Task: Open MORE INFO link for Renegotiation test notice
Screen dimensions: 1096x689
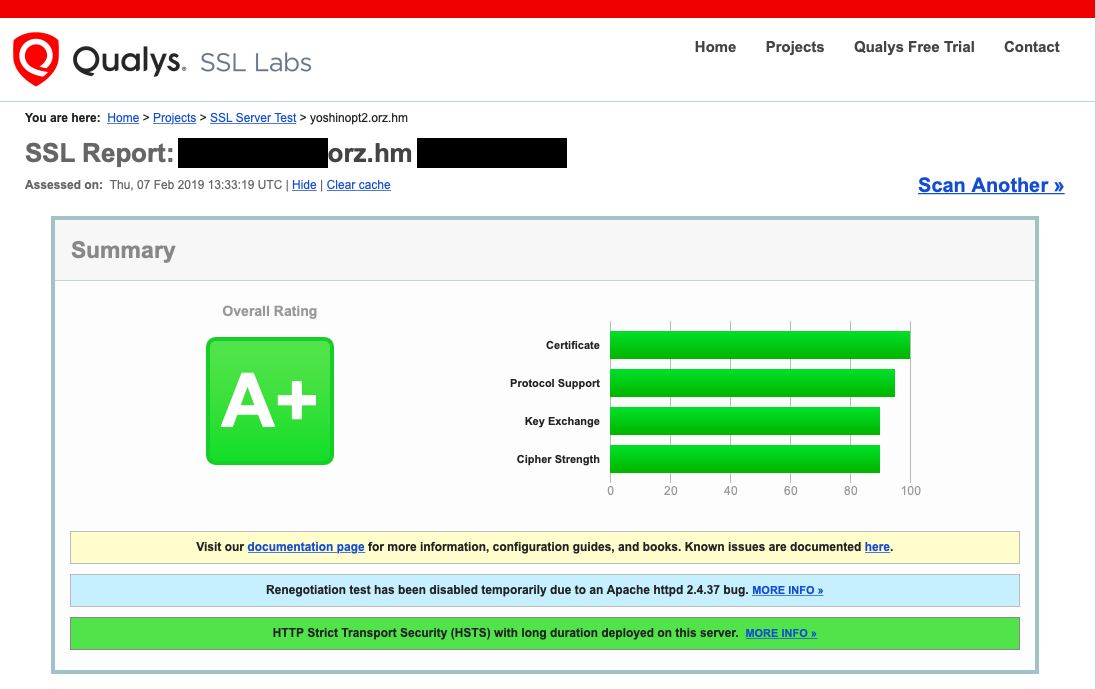Action: point(787,590)
